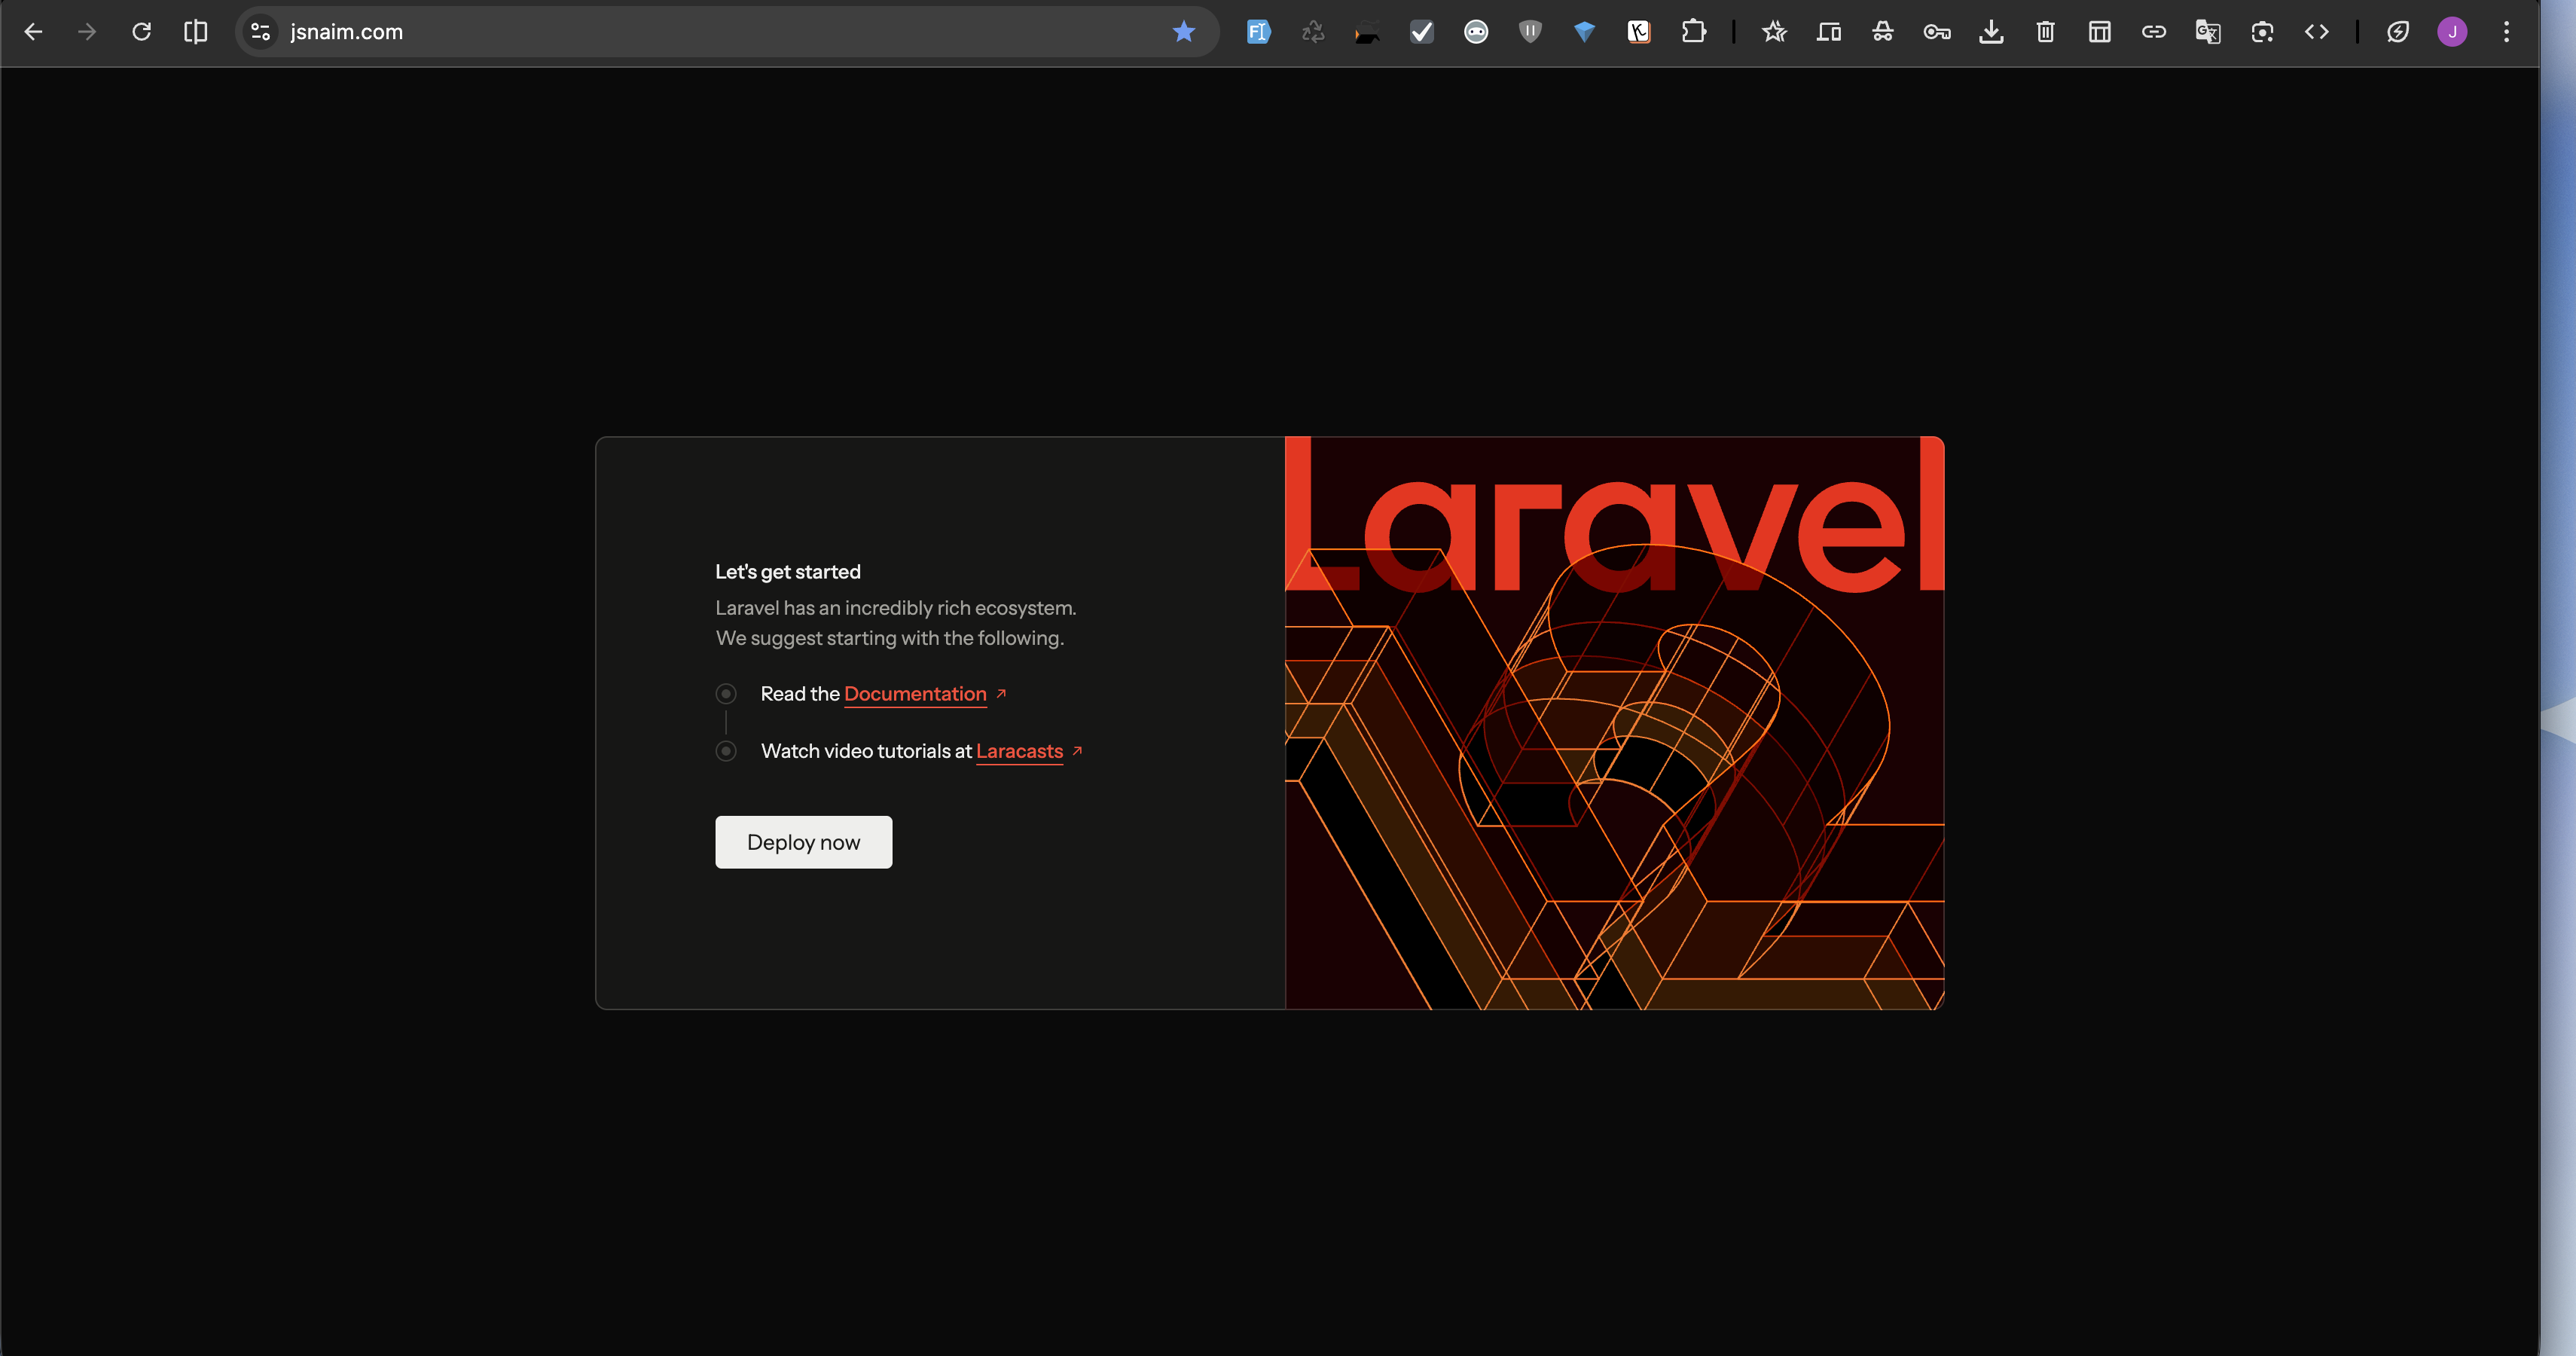Image resolution: width=2576 pixels, height=1356 pixels.
Task: Open the Documentation link
Action: (x=915, y=694)
